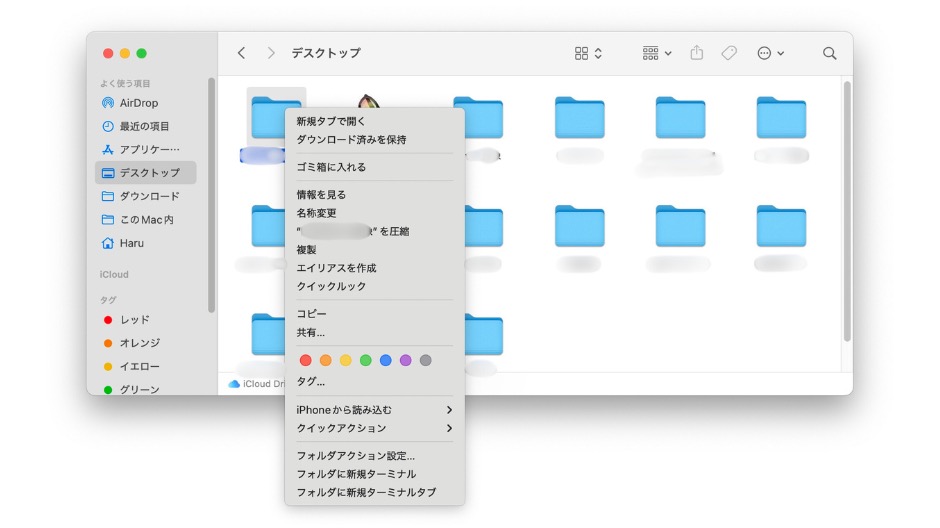The width and height of the screenshot is (940, 528).
Task: Open アプリケーション in the sidebar
Action: point(146,149)
